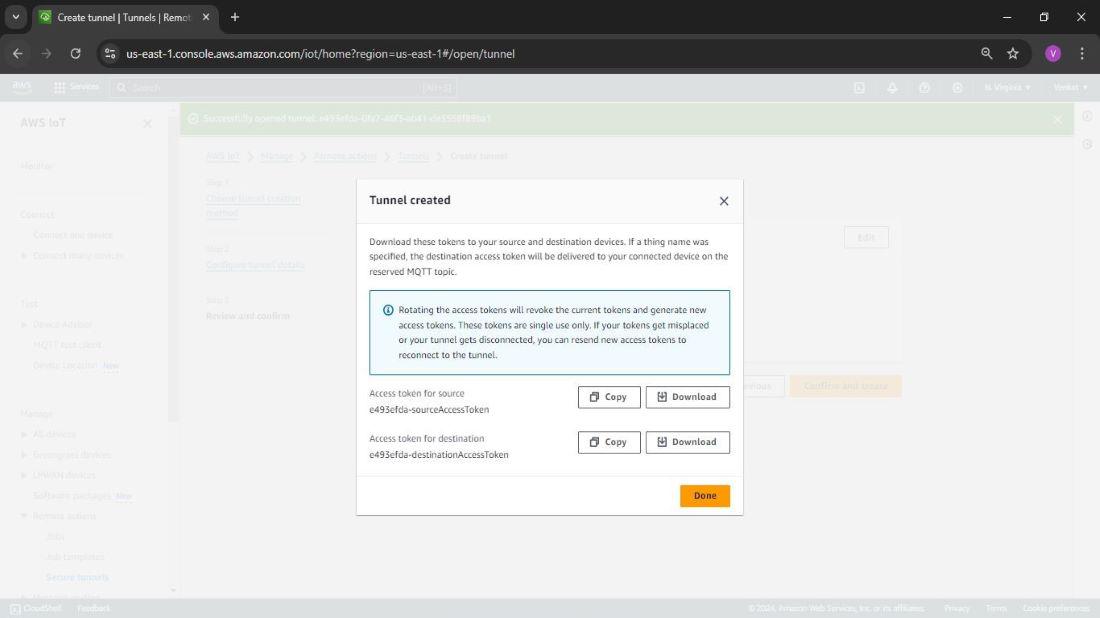Click the info icon in the notice box
The image size is (1100, 618).
click(x=388, y=310)
